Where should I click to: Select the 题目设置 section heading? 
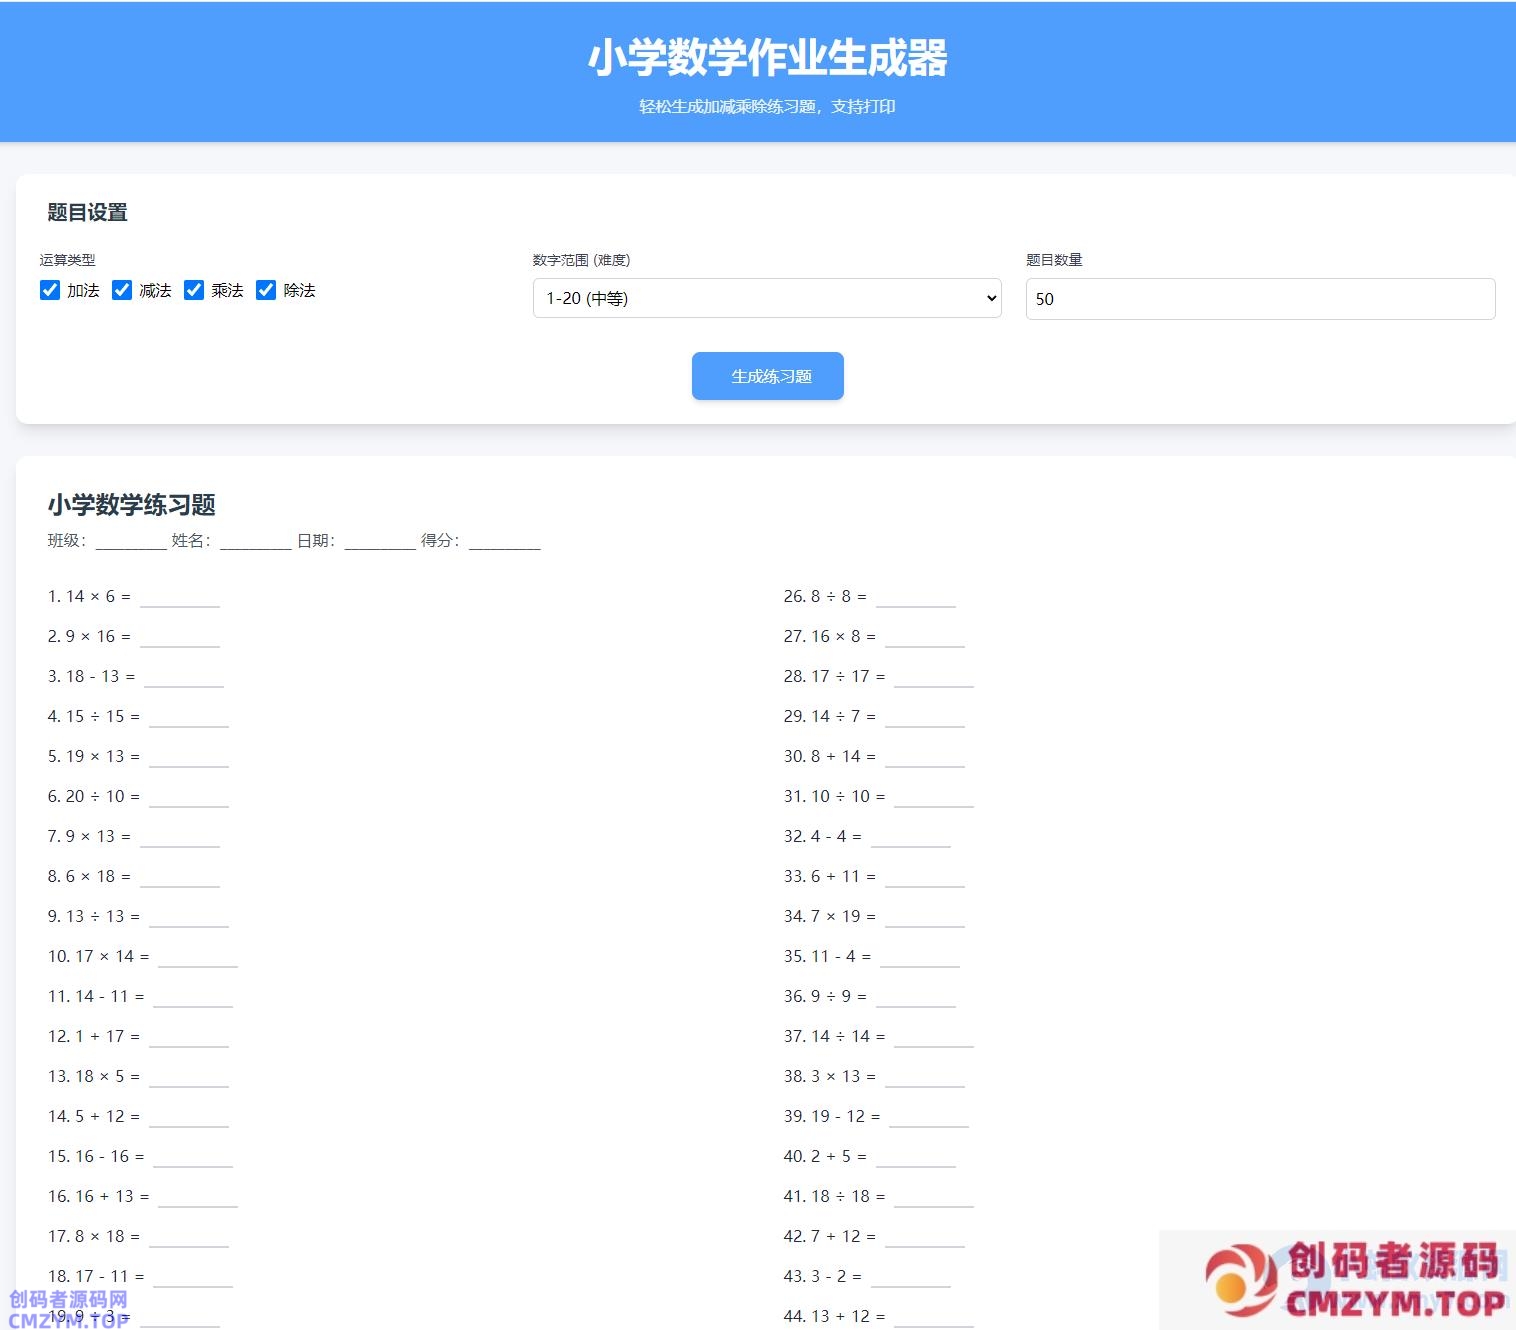88,212
